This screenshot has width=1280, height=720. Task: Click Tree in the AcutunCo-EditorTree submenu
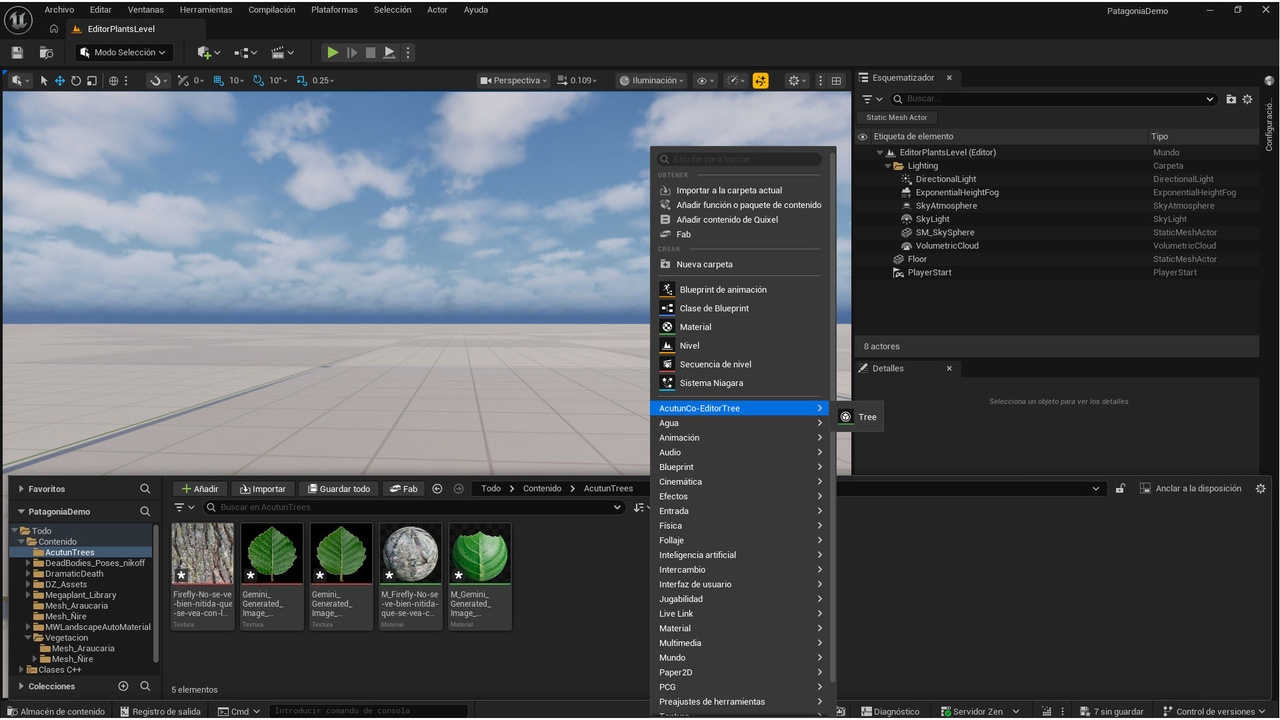tap(858, 417)
